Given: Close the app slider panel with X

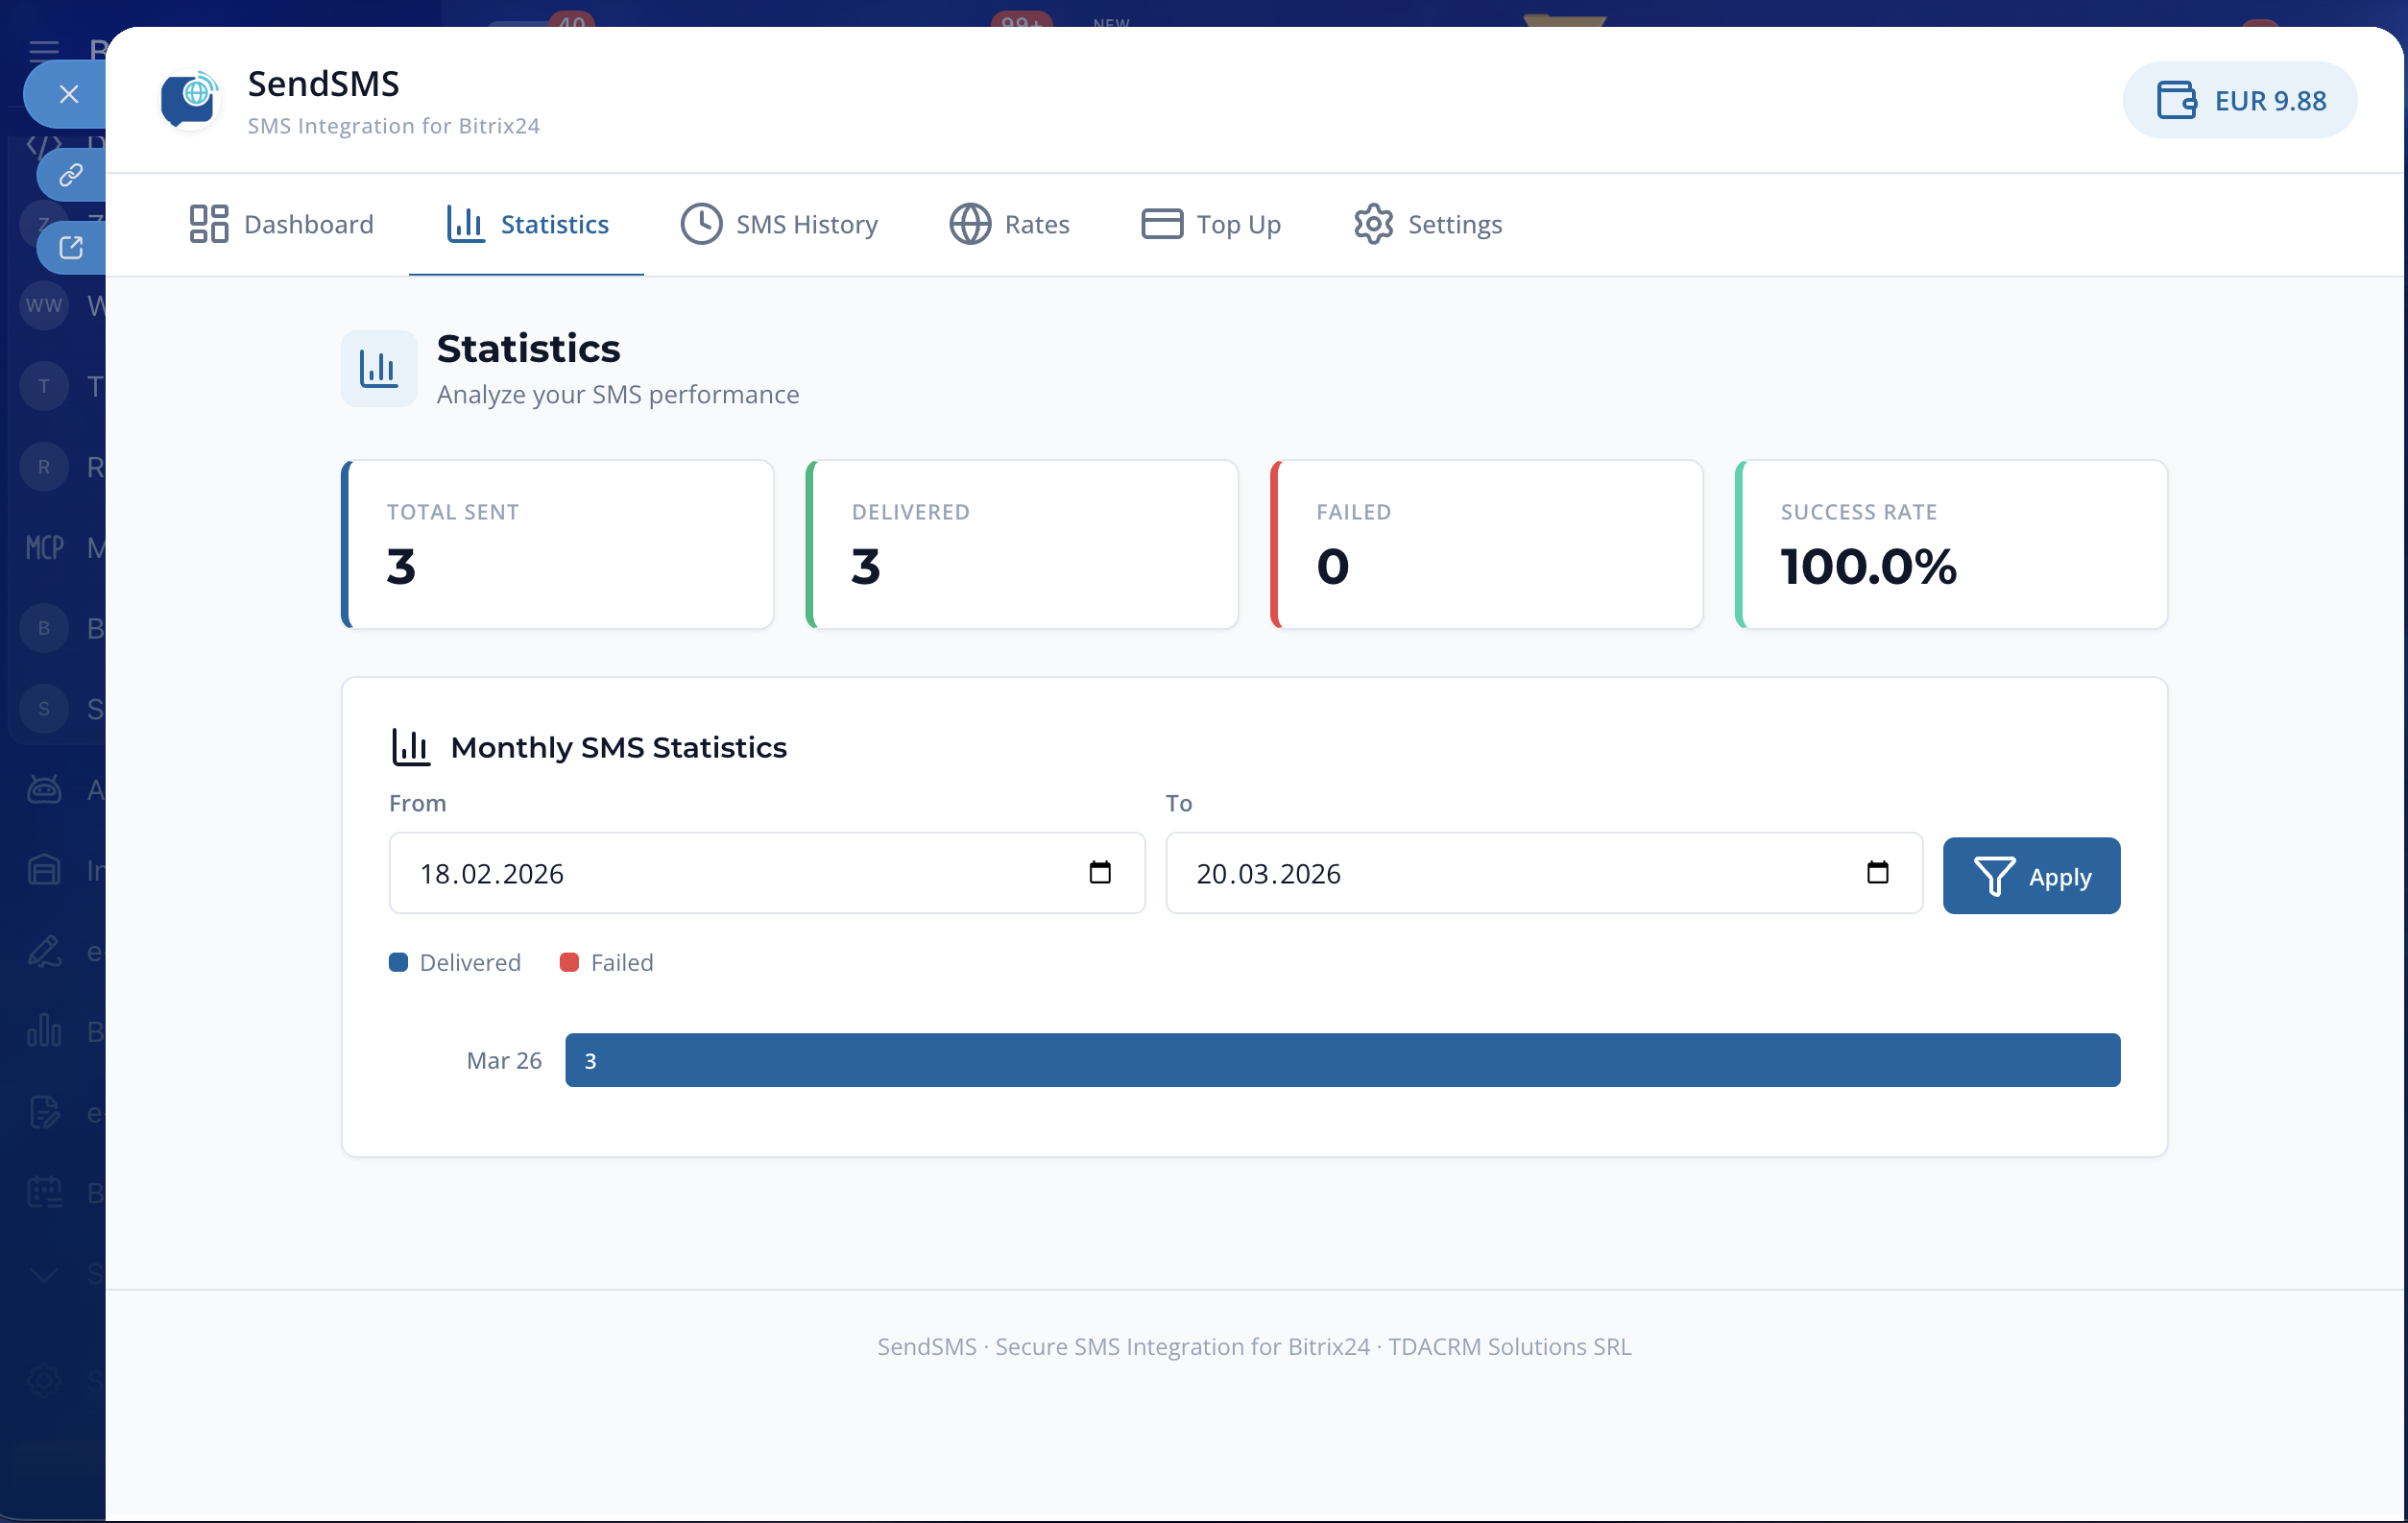Looking at the screenshot, I should click(x=68, y=94).
